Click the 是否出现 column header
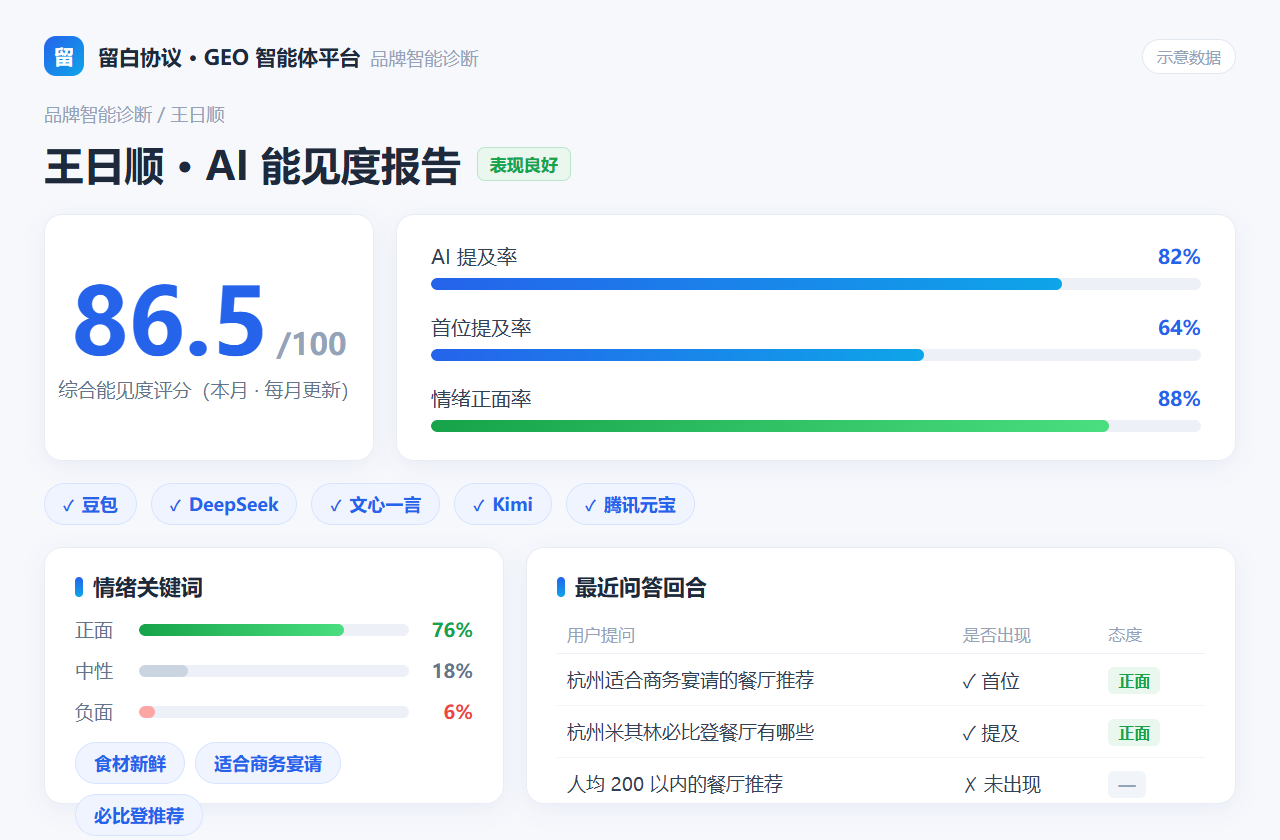1280x840 pixels. click(x=996, y=635)
